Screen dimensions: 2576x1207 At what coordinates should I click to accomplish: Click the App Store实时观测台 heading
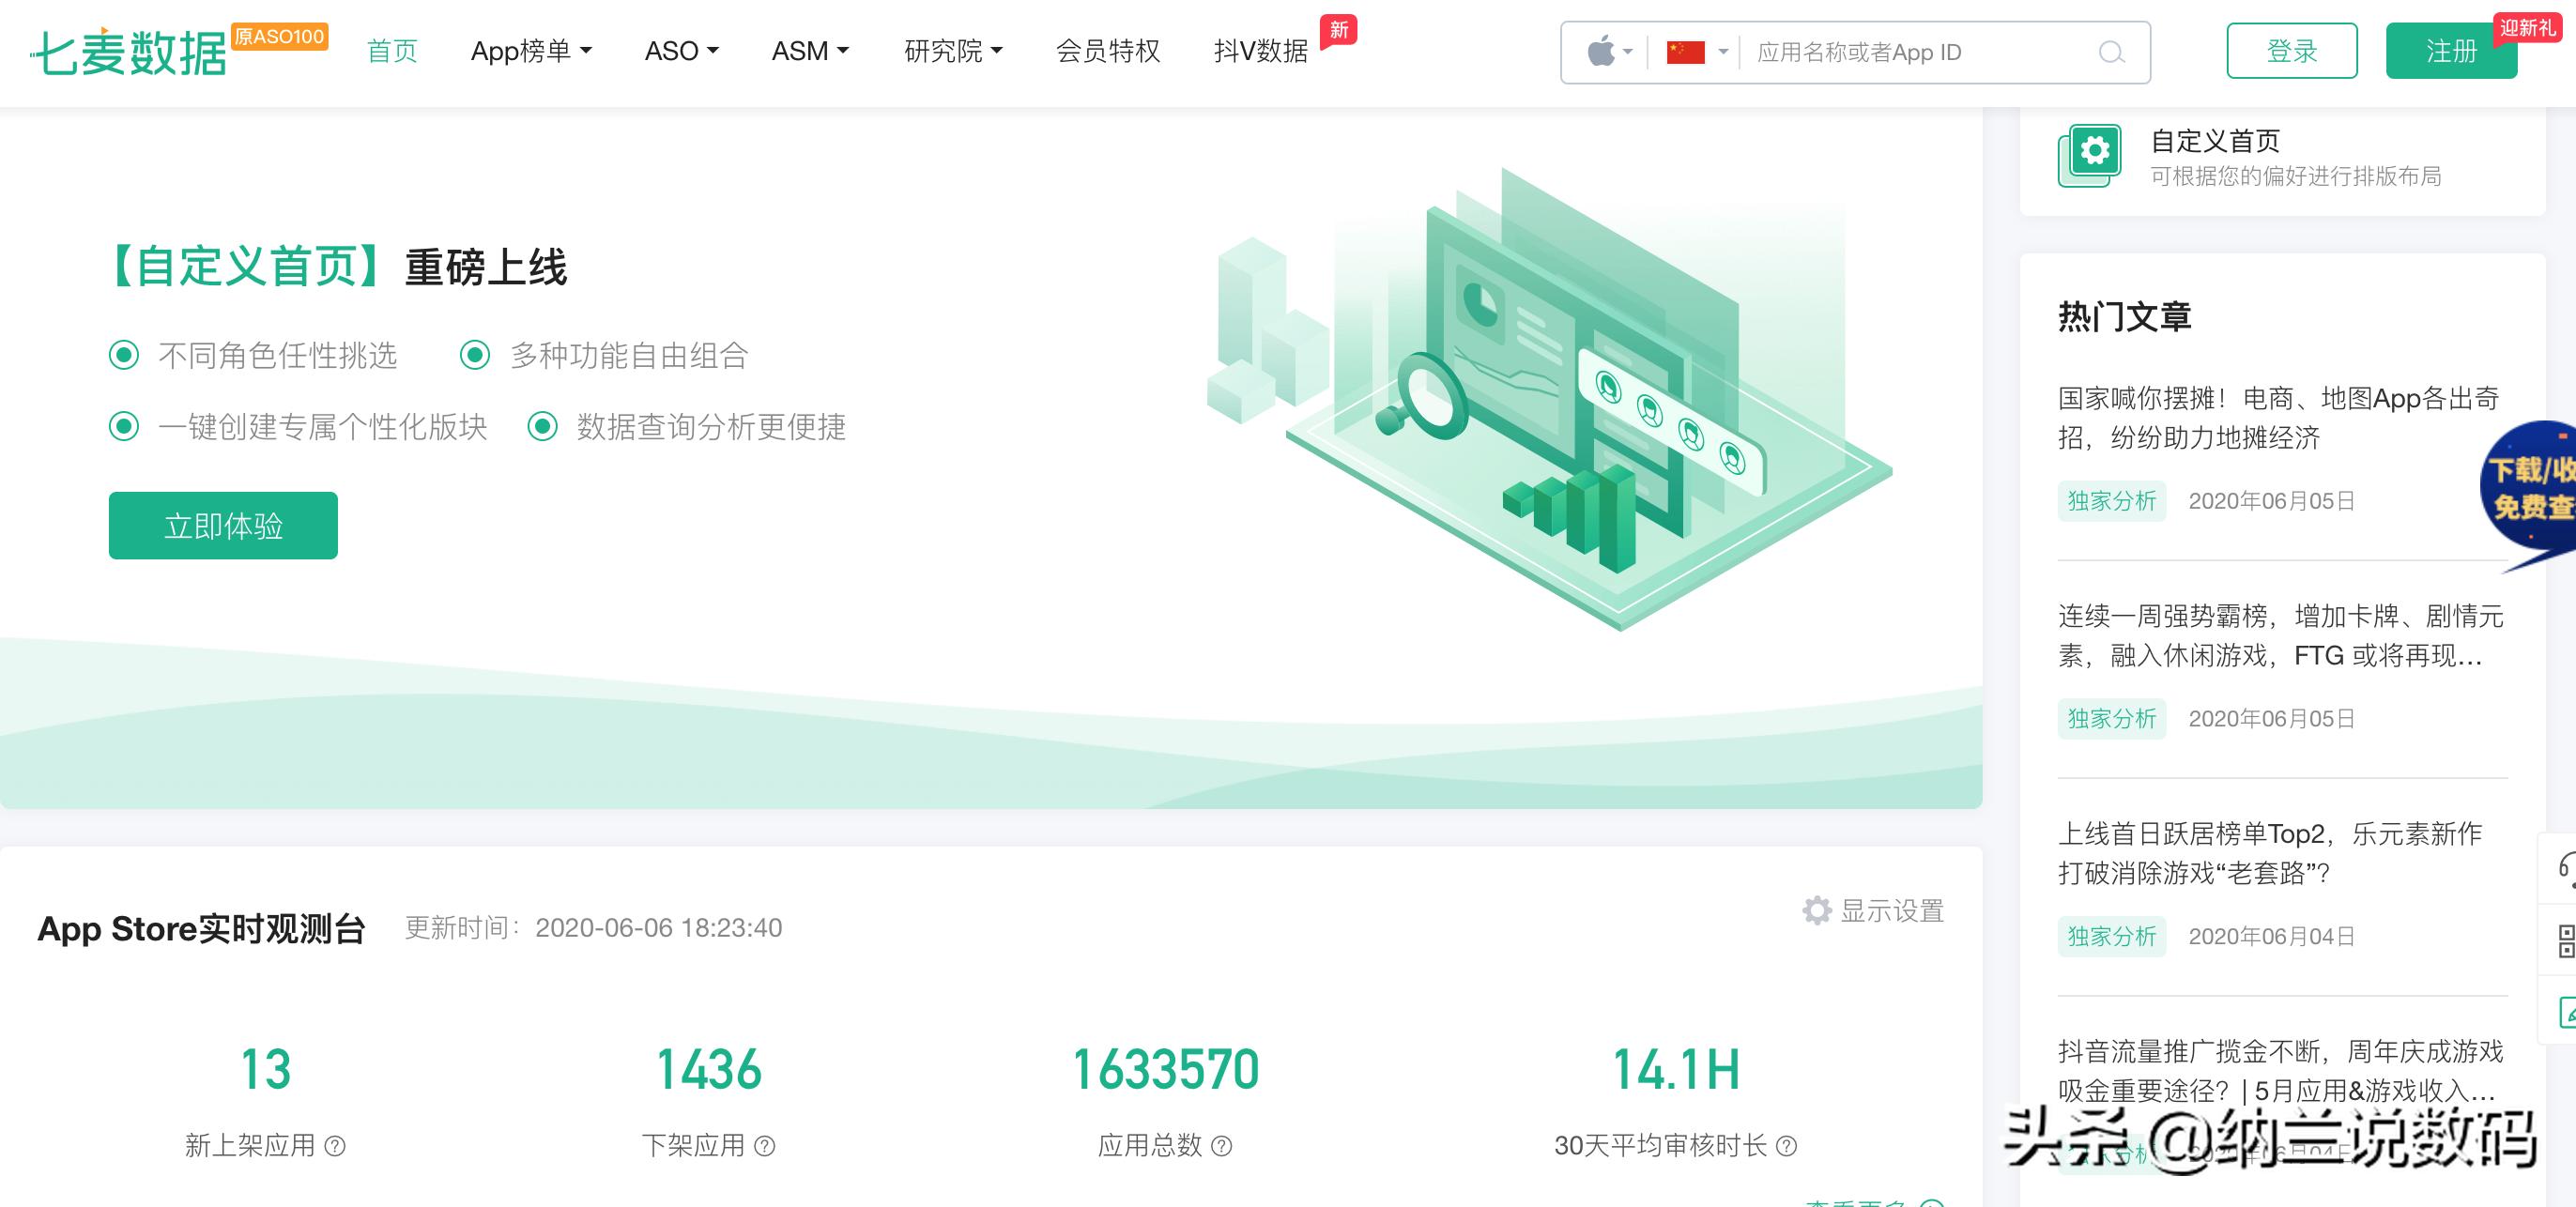[202, 928]
